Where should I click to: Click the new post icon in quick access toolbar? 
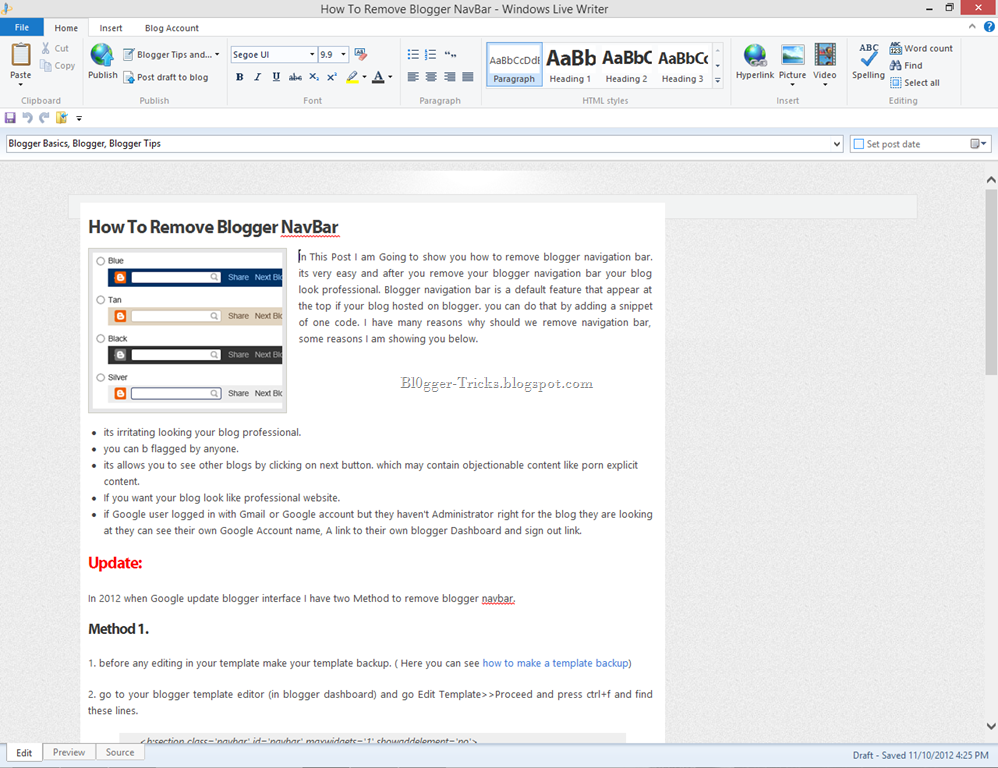pyautogui.click(x=62, y=118)
